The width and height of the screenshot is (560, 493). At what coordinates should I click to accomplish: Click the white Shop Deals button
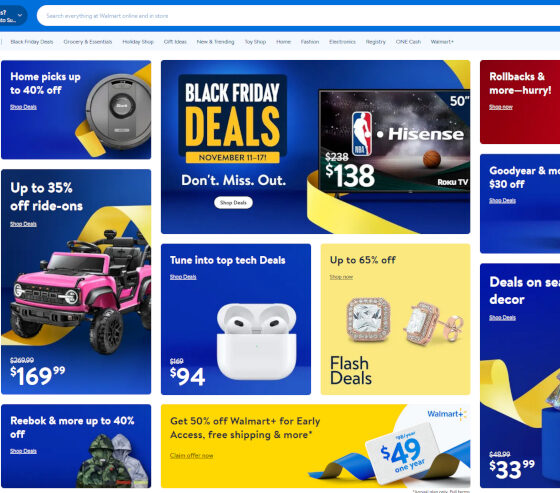[233, 203]
